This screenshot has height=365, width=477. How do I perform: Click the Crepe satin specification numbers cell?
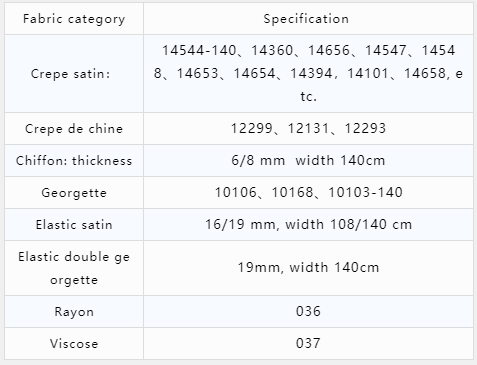(x=308, y=74)
